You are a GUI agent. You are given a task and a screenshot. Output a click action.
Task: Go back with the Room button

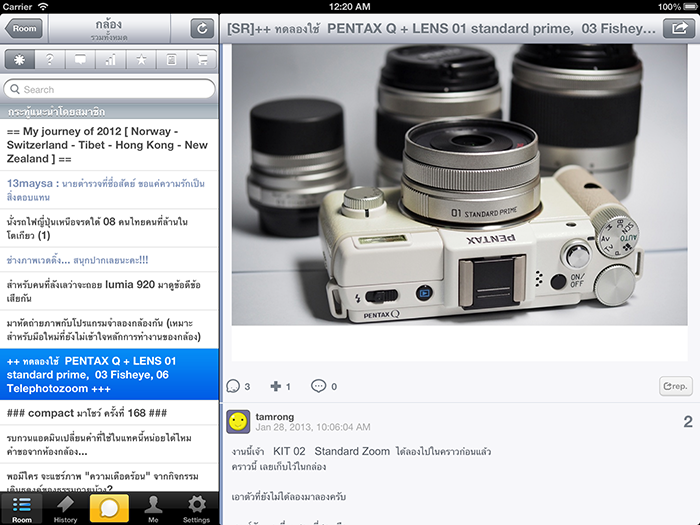tap(24, 29)
